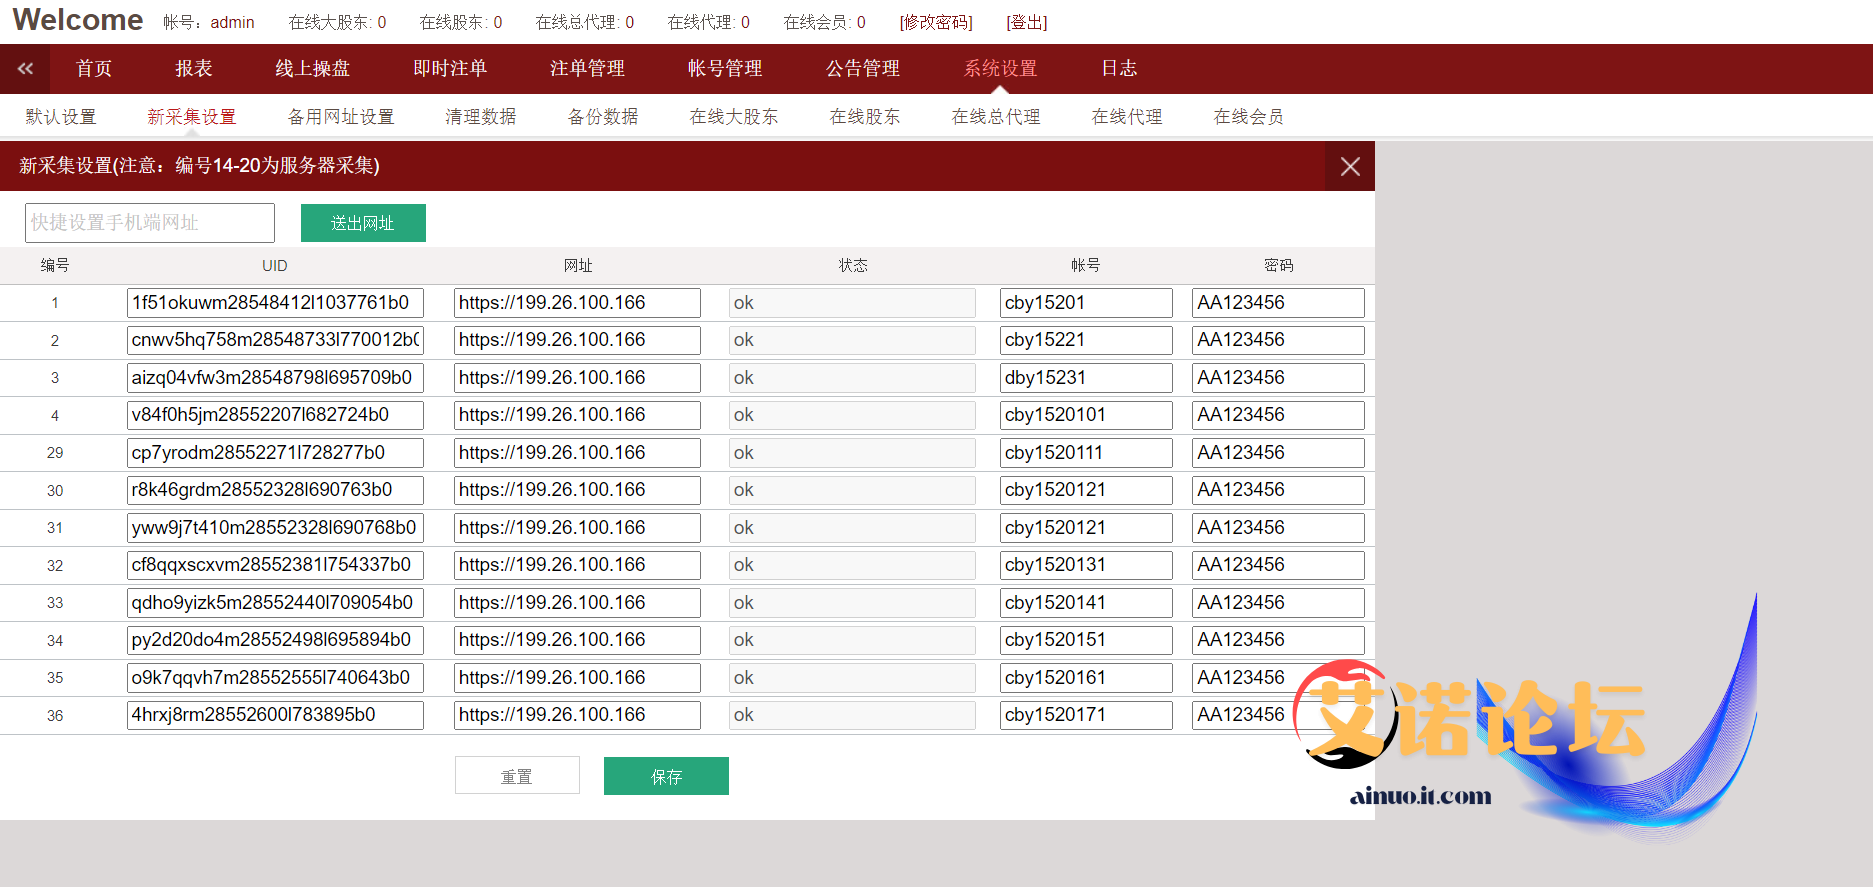Open the 线上操盘 menu
This screenshot has width=1873, height=887.
[x=313, y=68]
